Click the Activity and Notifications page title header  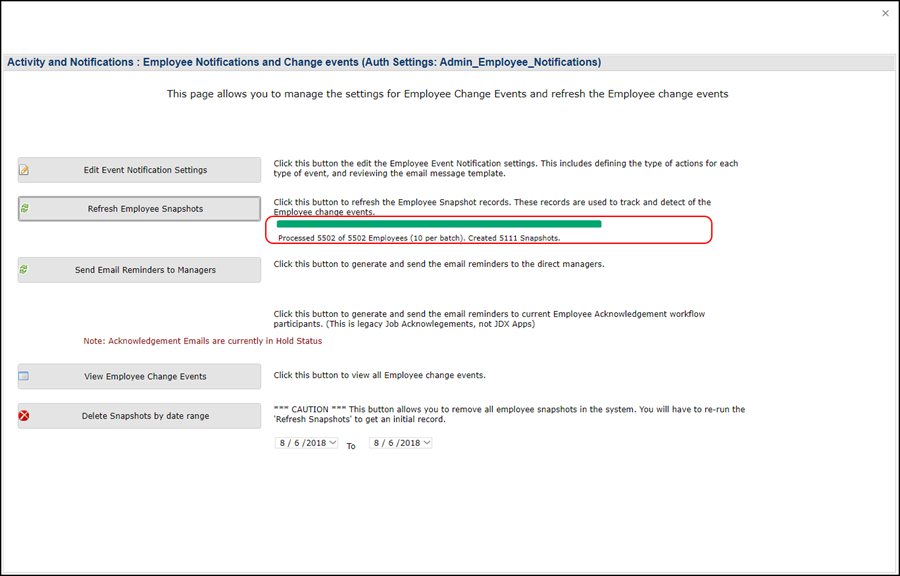[304, 62]
